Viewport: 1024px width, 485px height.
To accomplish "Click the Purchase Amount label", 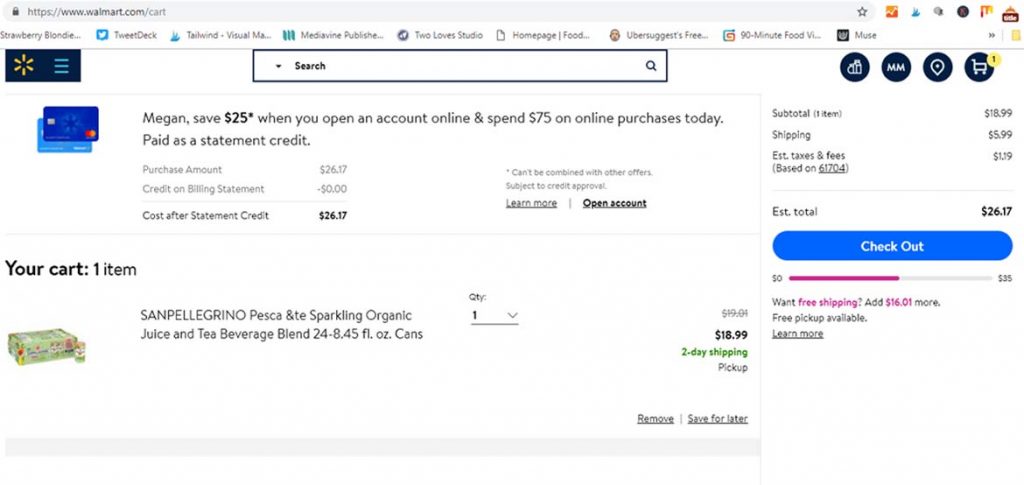I will (x=182, y=170).
